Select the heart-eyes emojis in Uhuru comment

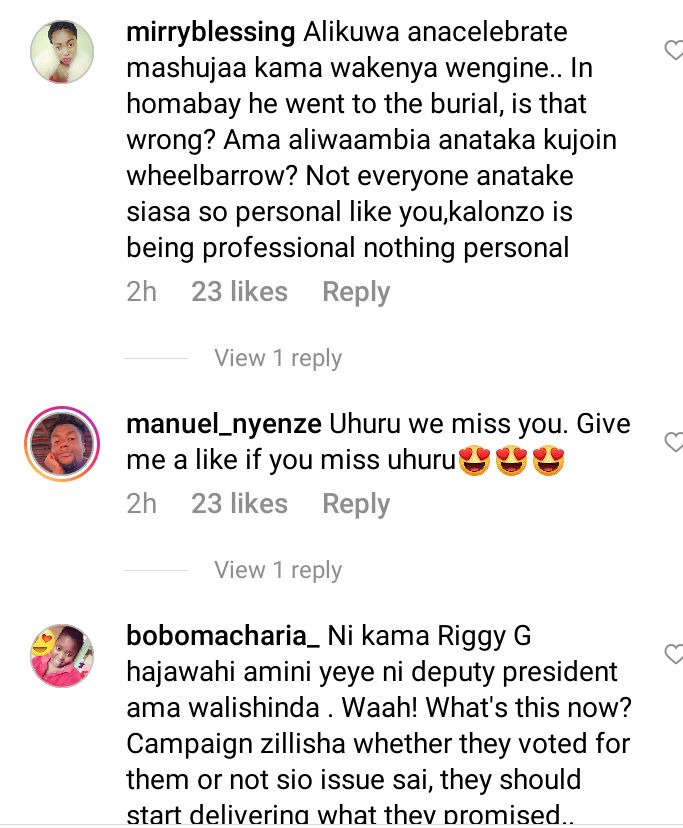click(x=511, y=460)
